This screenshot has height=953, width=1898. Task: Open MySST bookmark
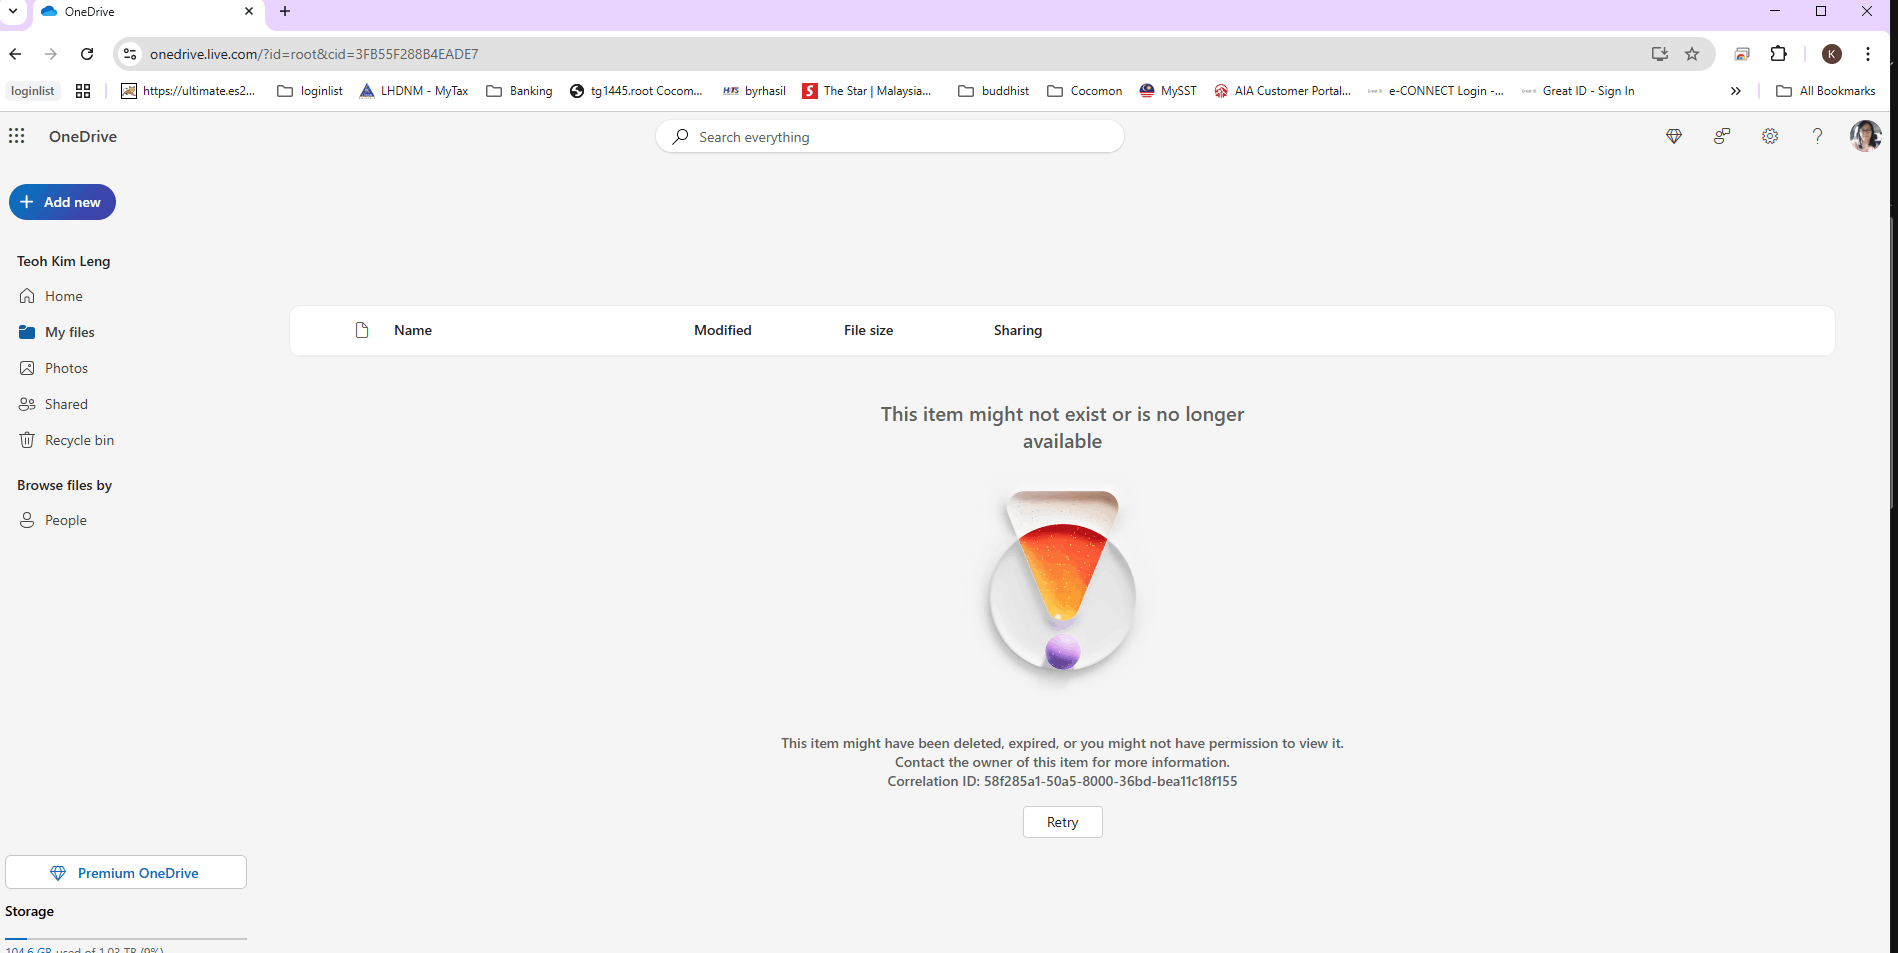(1168, 91)
